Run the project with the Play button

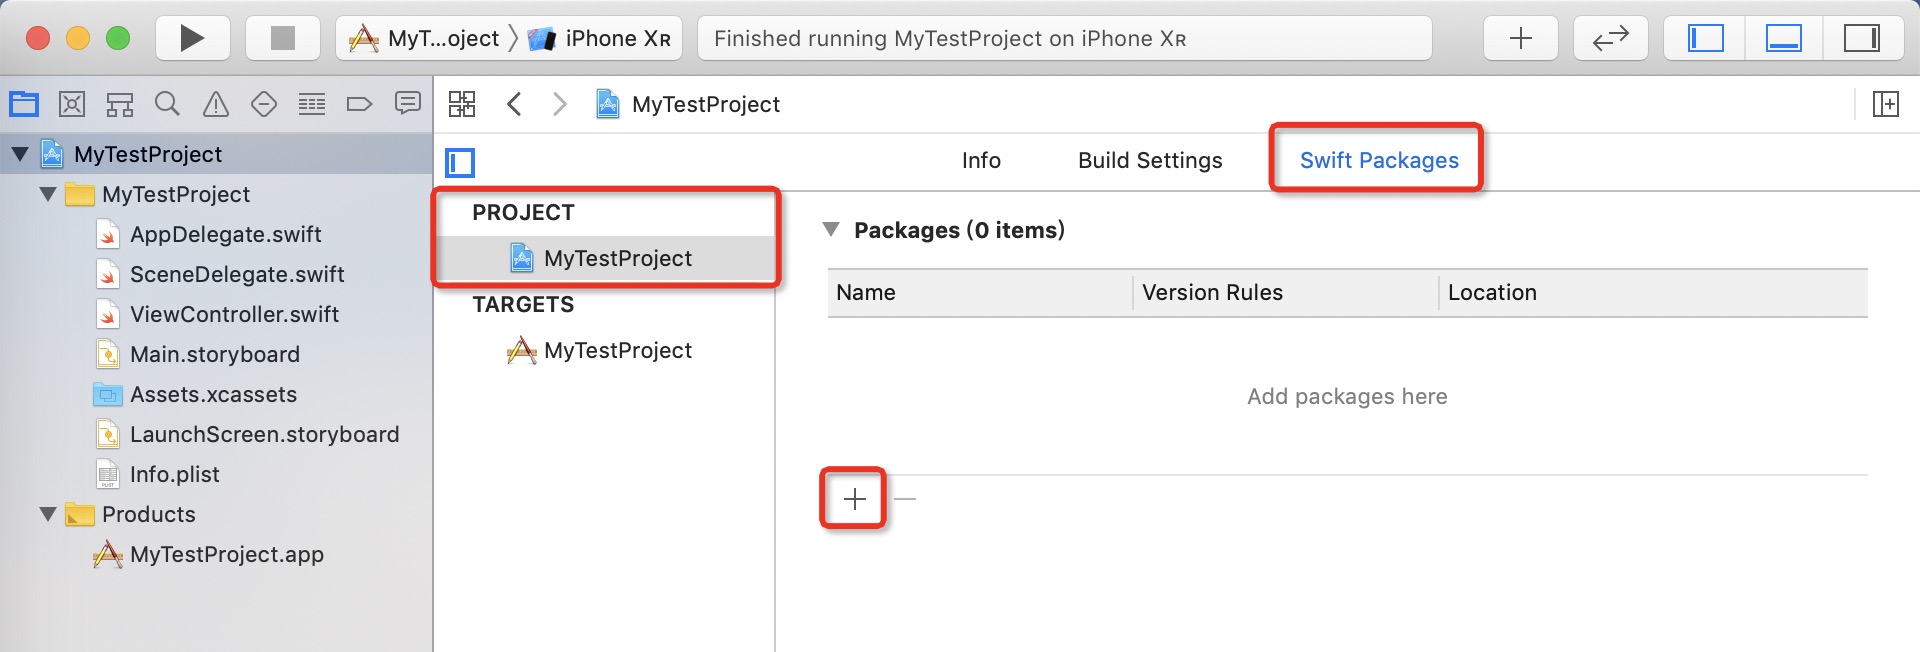click(x=192, y=38)
